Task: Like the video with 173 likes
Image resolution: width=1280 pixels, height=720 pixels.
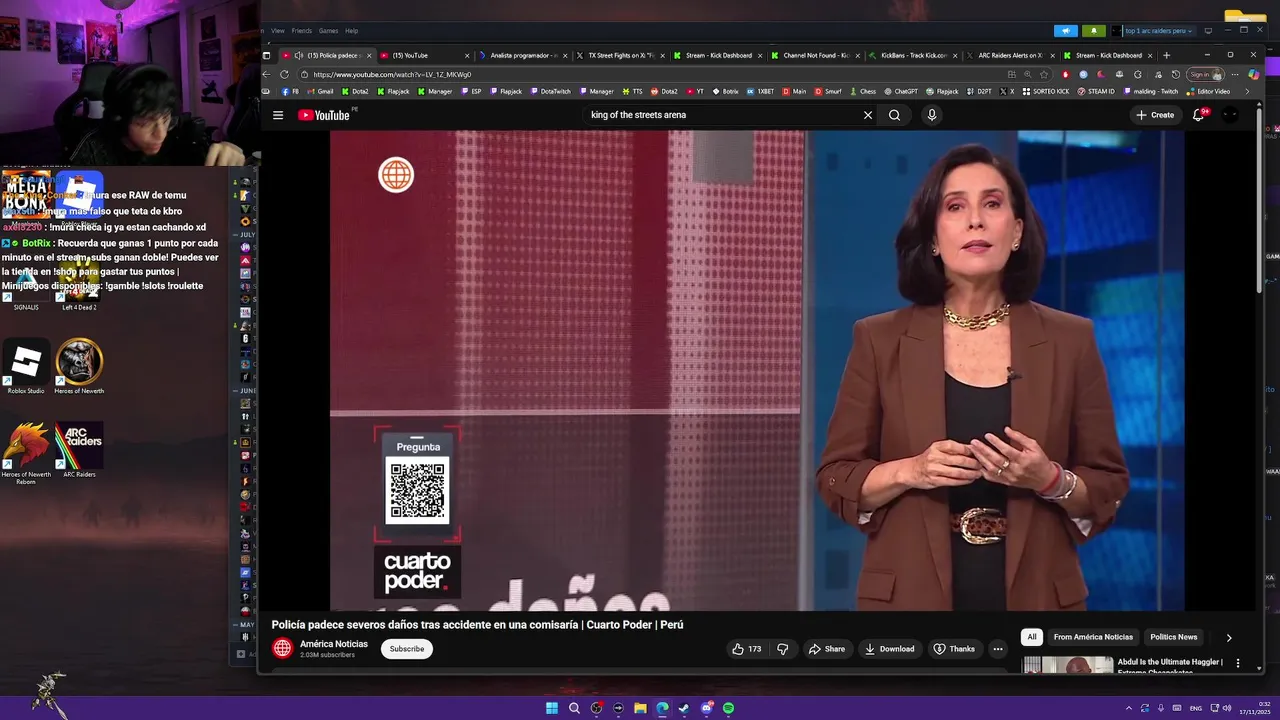Action: (747, 649)
